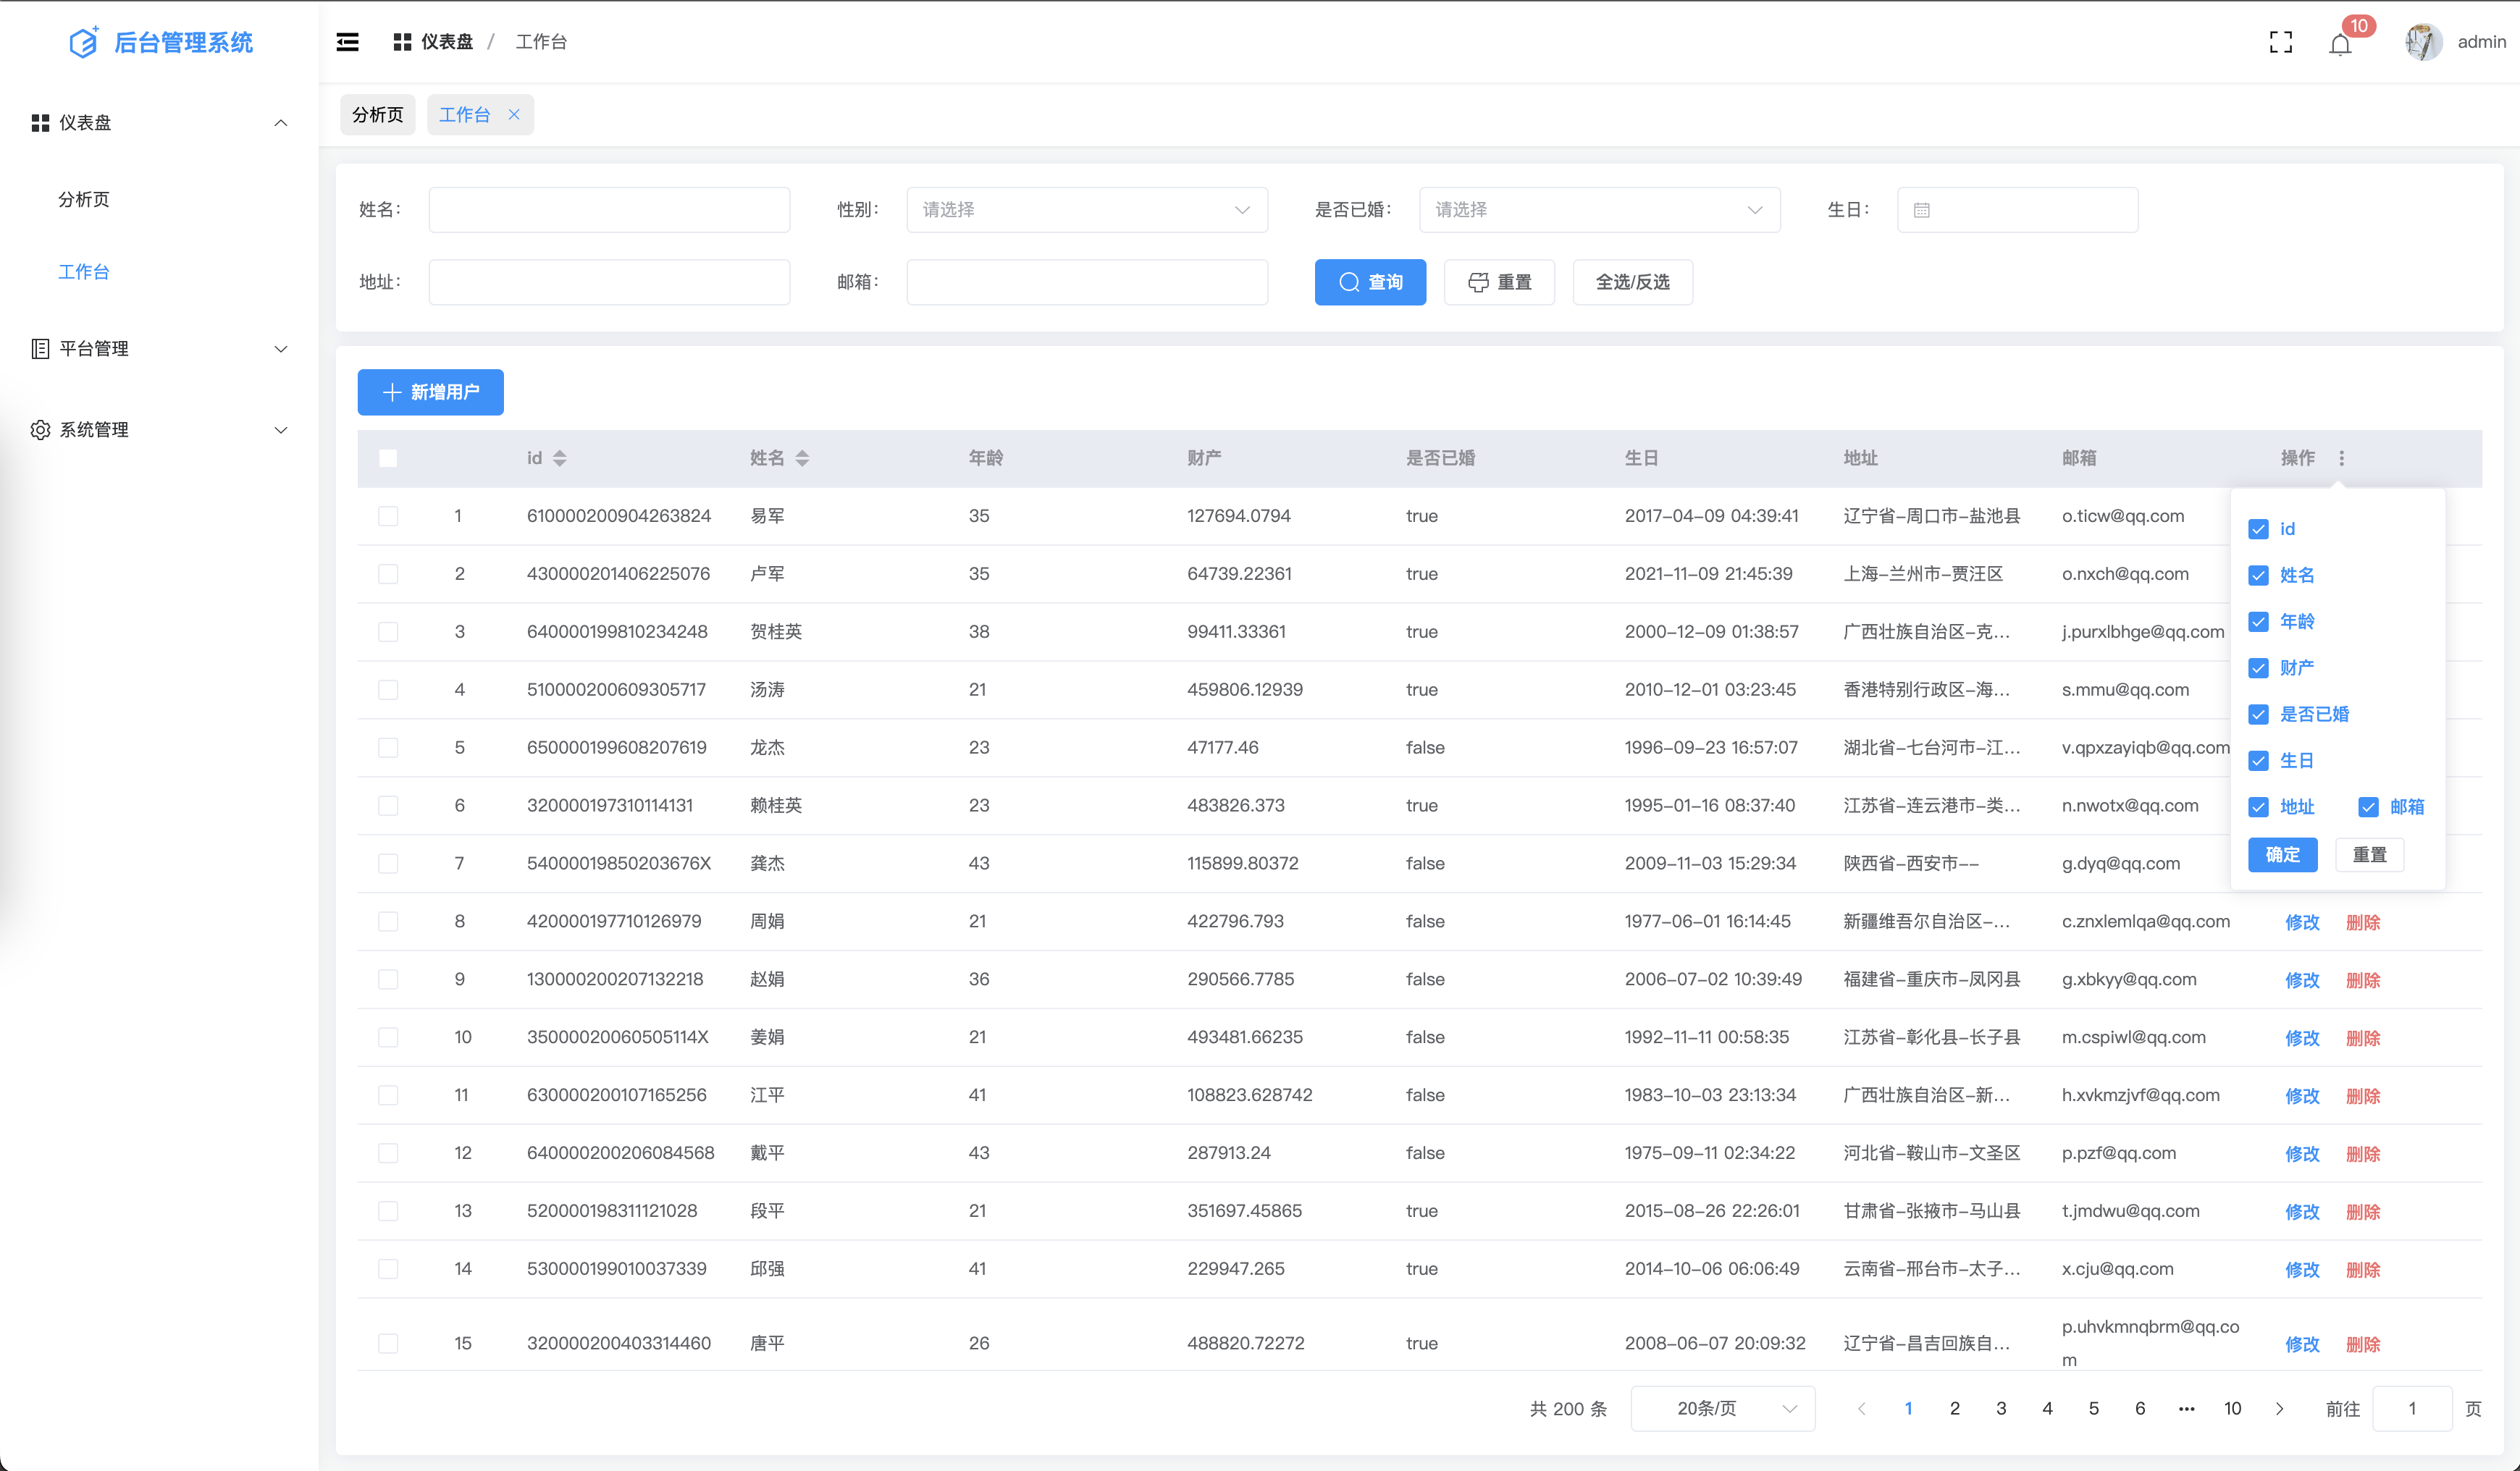Click the sidebar collapse hamburger icon
2520x1471 pixels.
click(347, 42)
